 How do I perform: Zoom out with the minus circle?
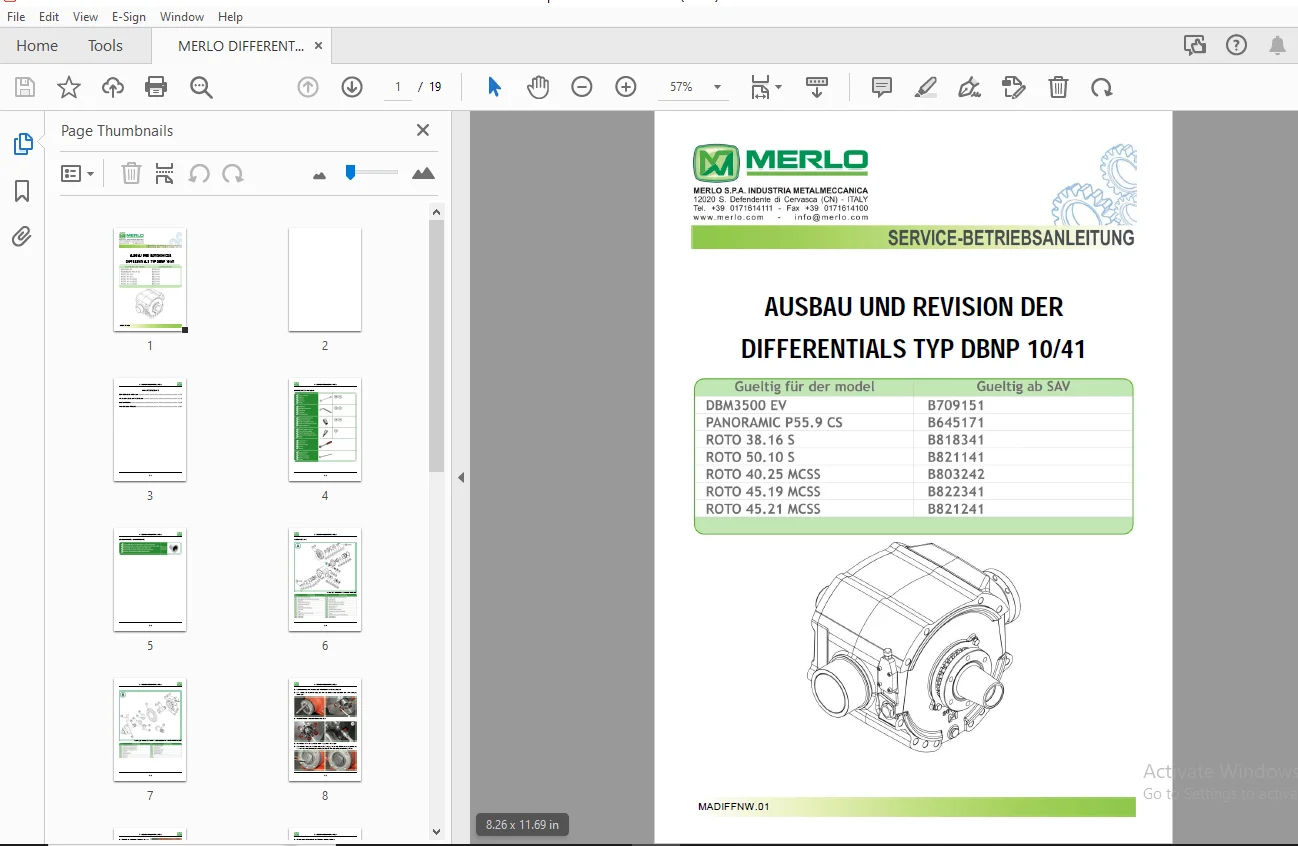582,87
